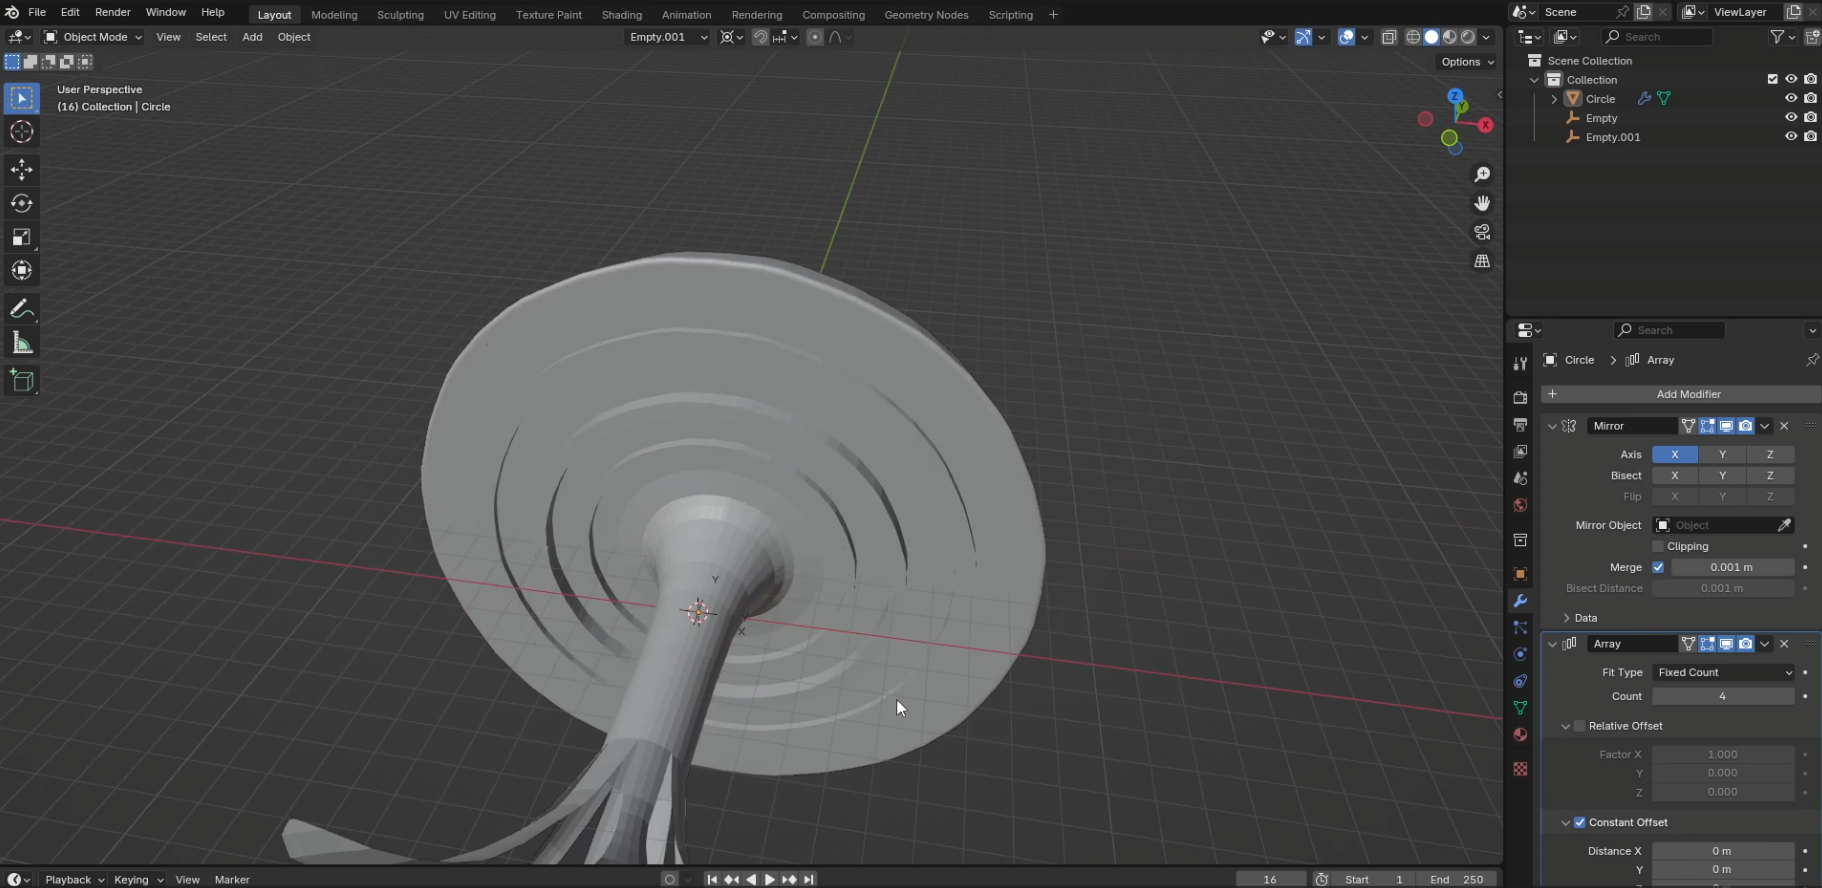Collapse the Array modifier panel
This screenshot has height=888, width=1822.
(x=1552, y=645)
